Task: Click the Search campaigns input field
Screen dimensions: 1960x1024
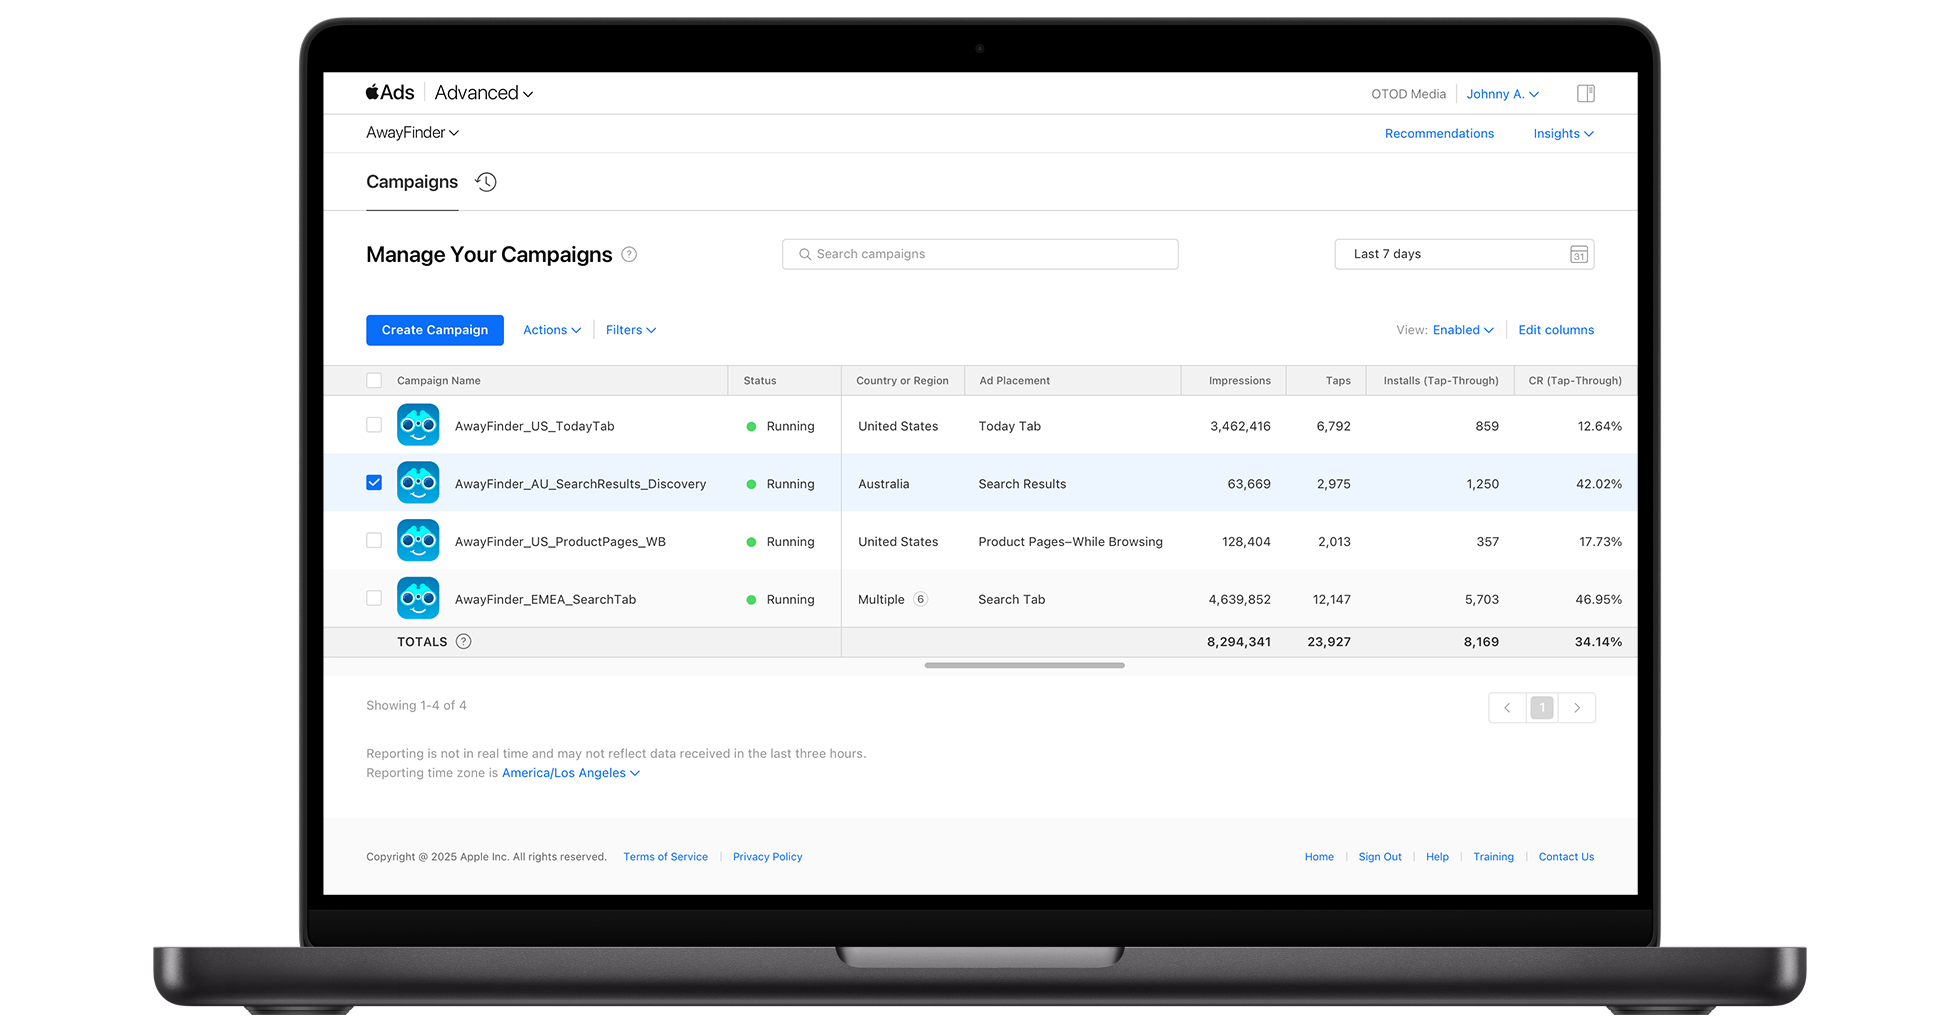Action: (x=980, y=254)
